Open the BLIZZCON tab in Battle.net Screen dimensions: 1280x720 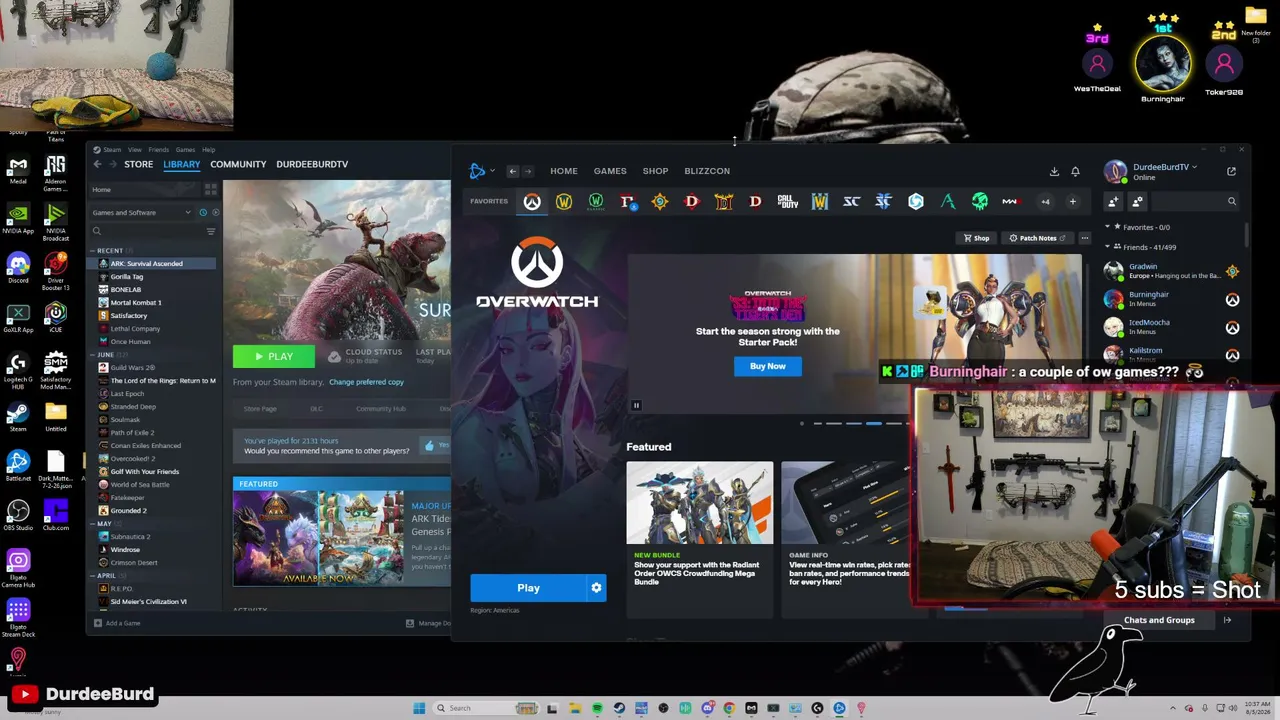click(x=707, y=171)
